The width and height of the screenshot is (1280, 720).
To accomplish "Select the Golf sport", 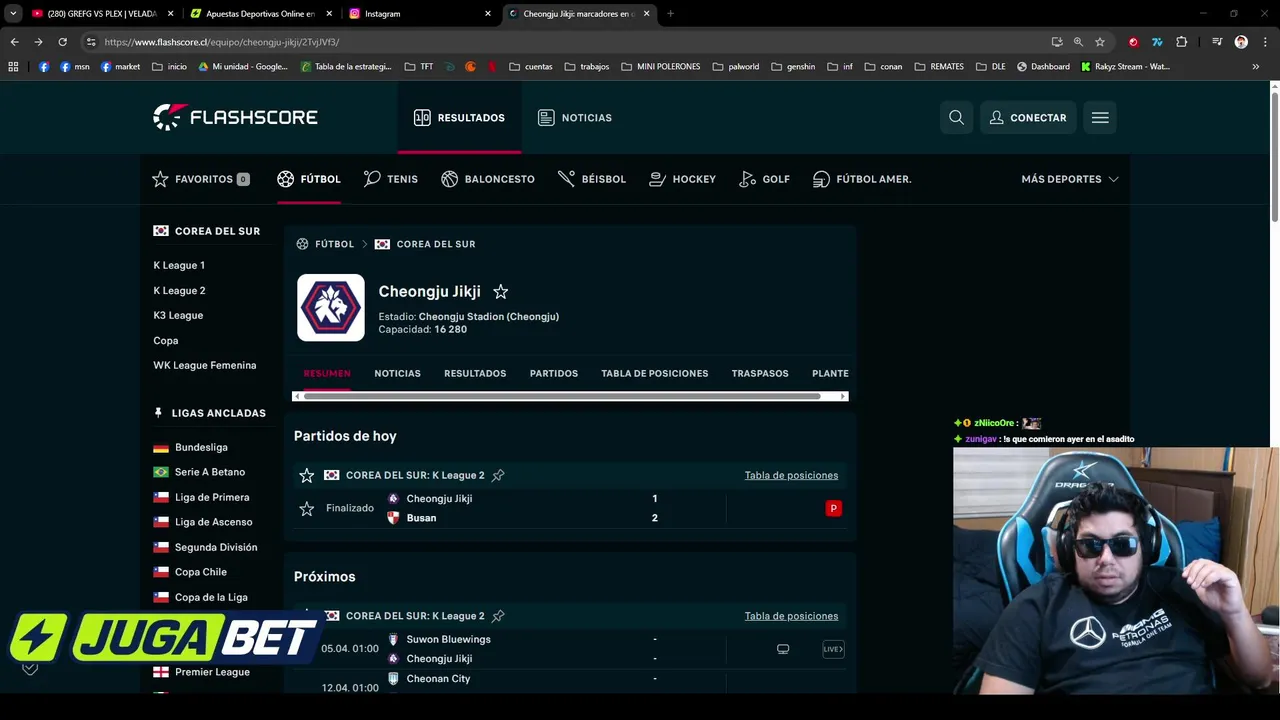I will coord(765,179).
